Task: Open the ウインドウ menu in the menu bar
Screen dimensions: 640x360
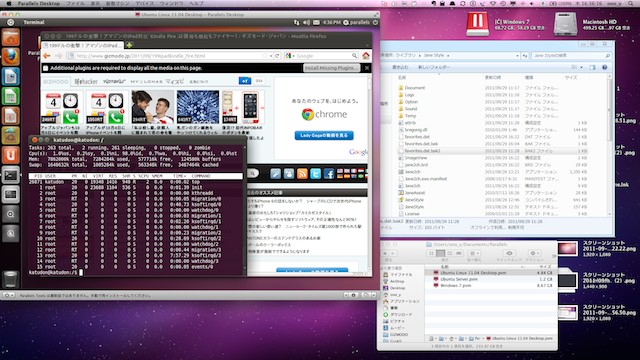Action: (x=171, y=3)
